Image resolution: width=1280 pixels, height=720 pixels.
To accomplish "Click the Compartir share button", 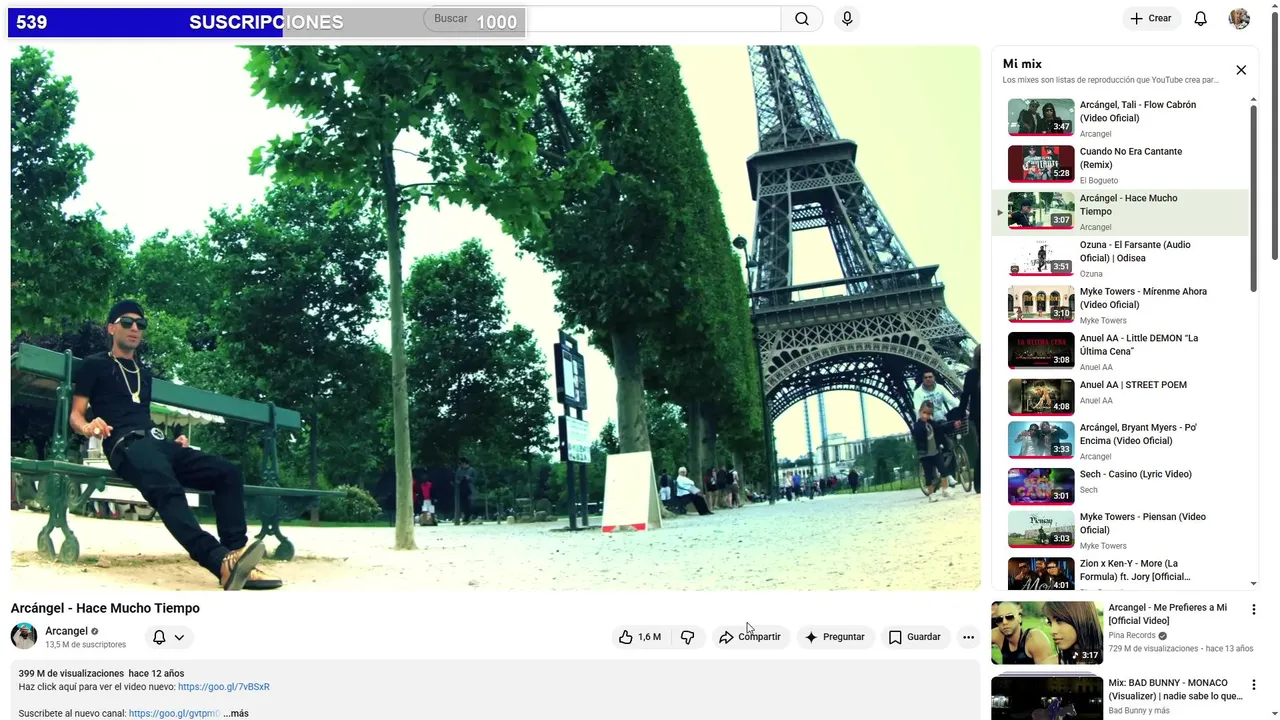I will [x=750, y=637].
